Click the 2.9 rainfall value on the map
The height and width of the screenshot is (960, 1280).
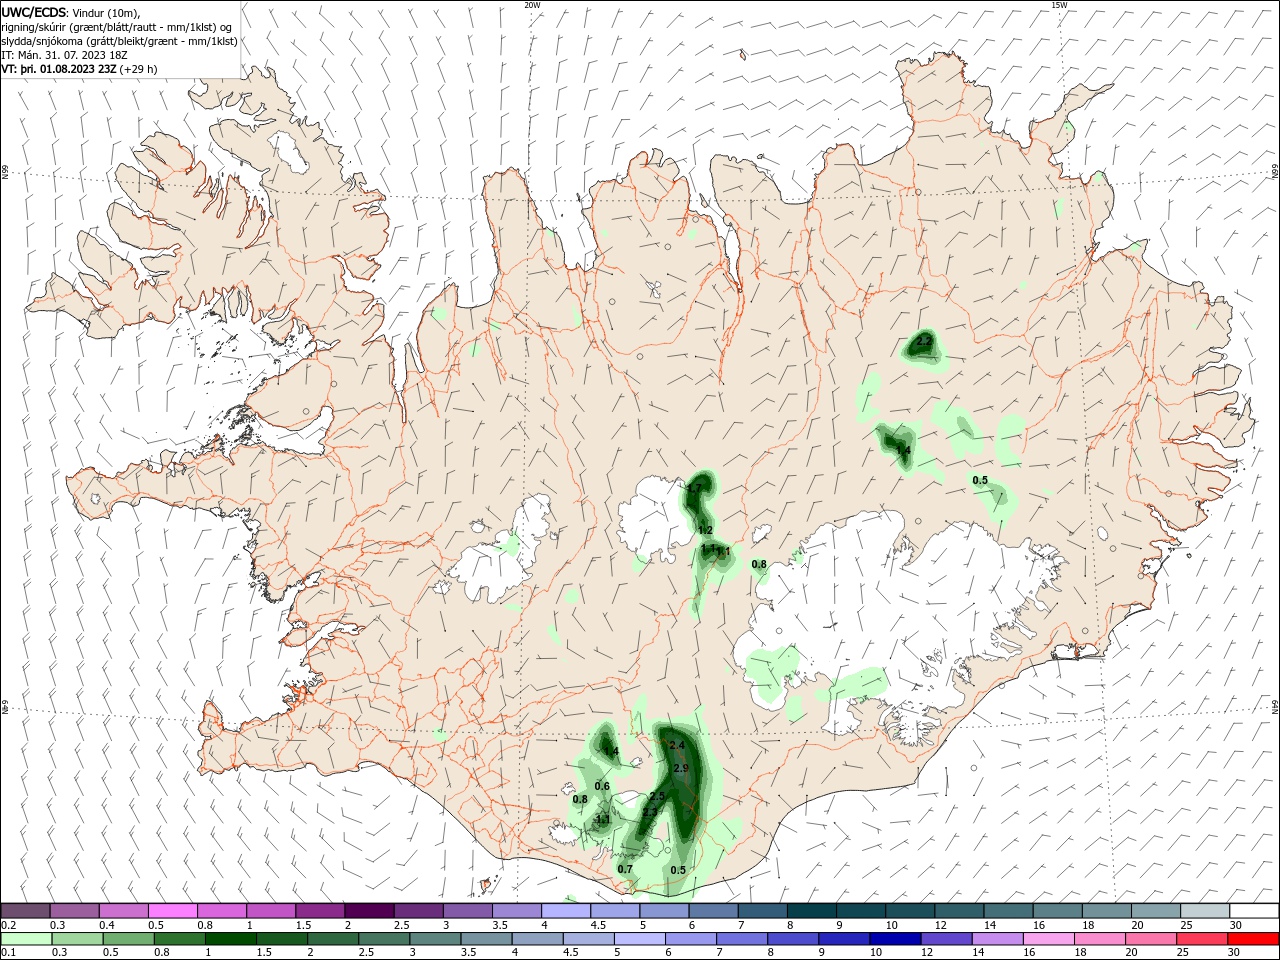point(681,768)
